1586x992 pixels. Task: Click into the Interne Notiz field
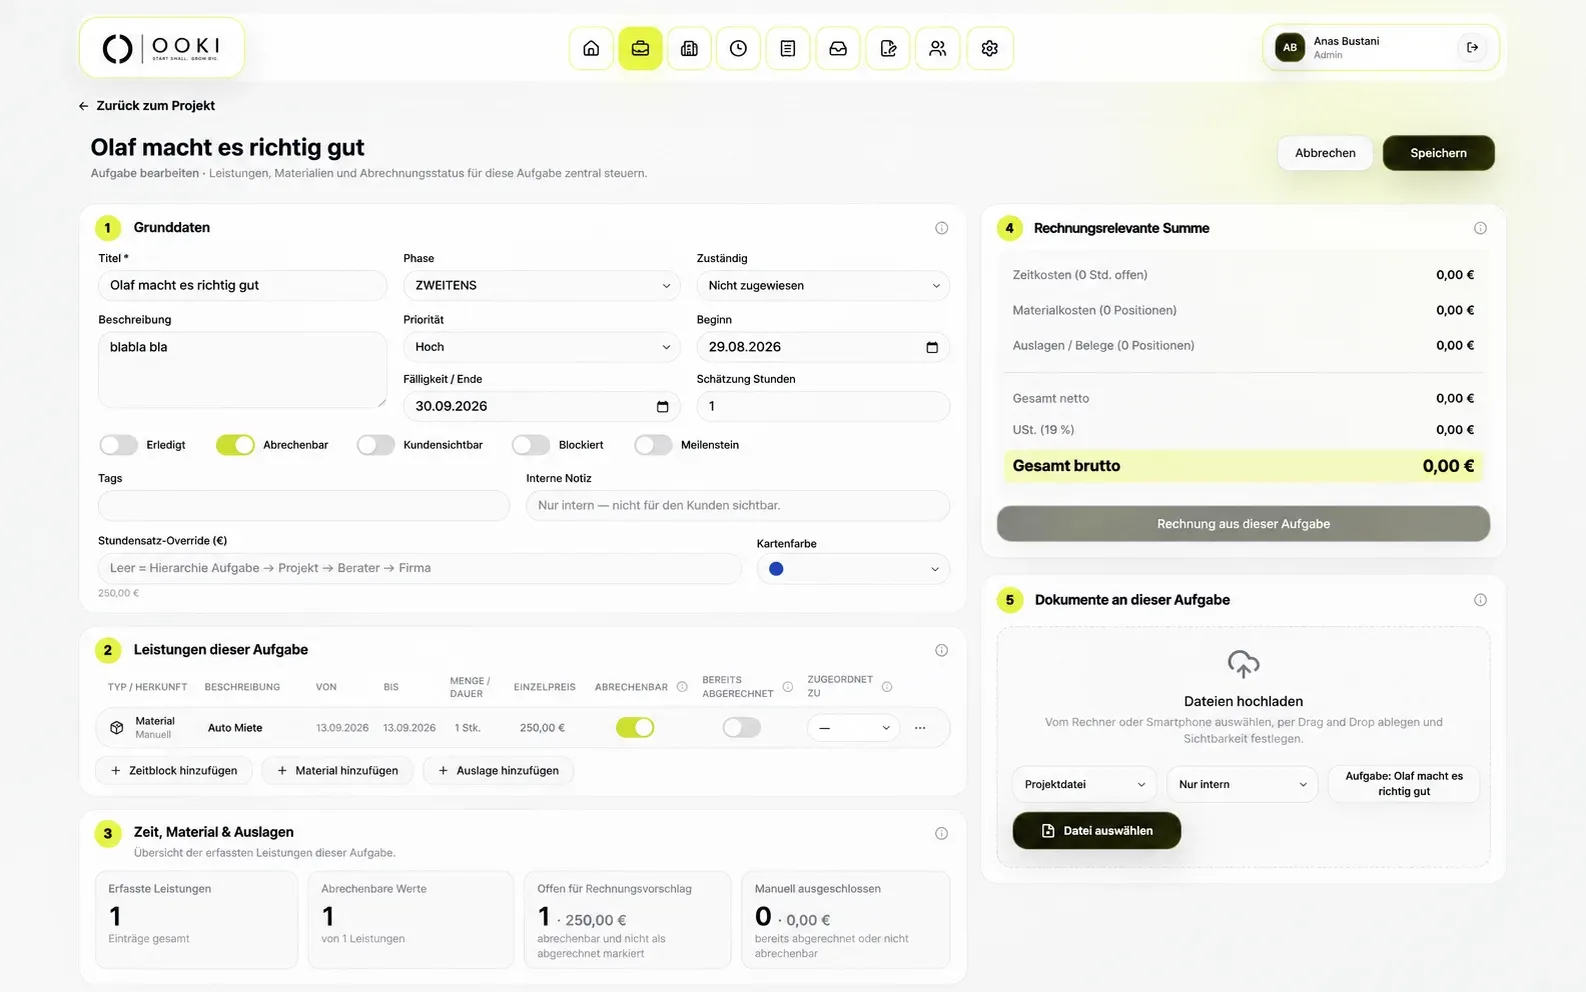coord(738,506)
